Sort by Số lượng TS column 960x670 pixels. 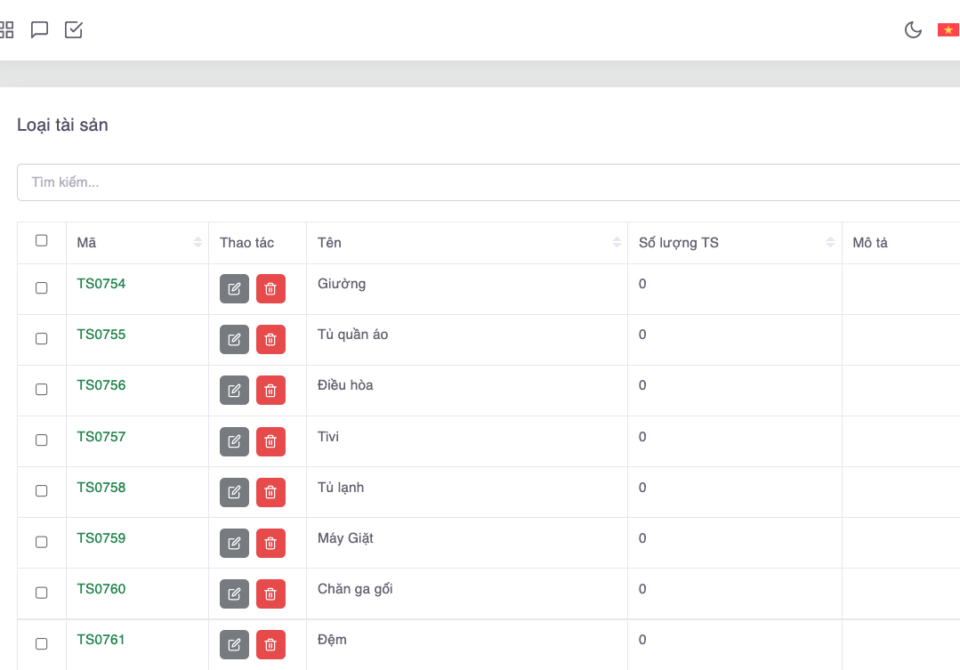829,243
